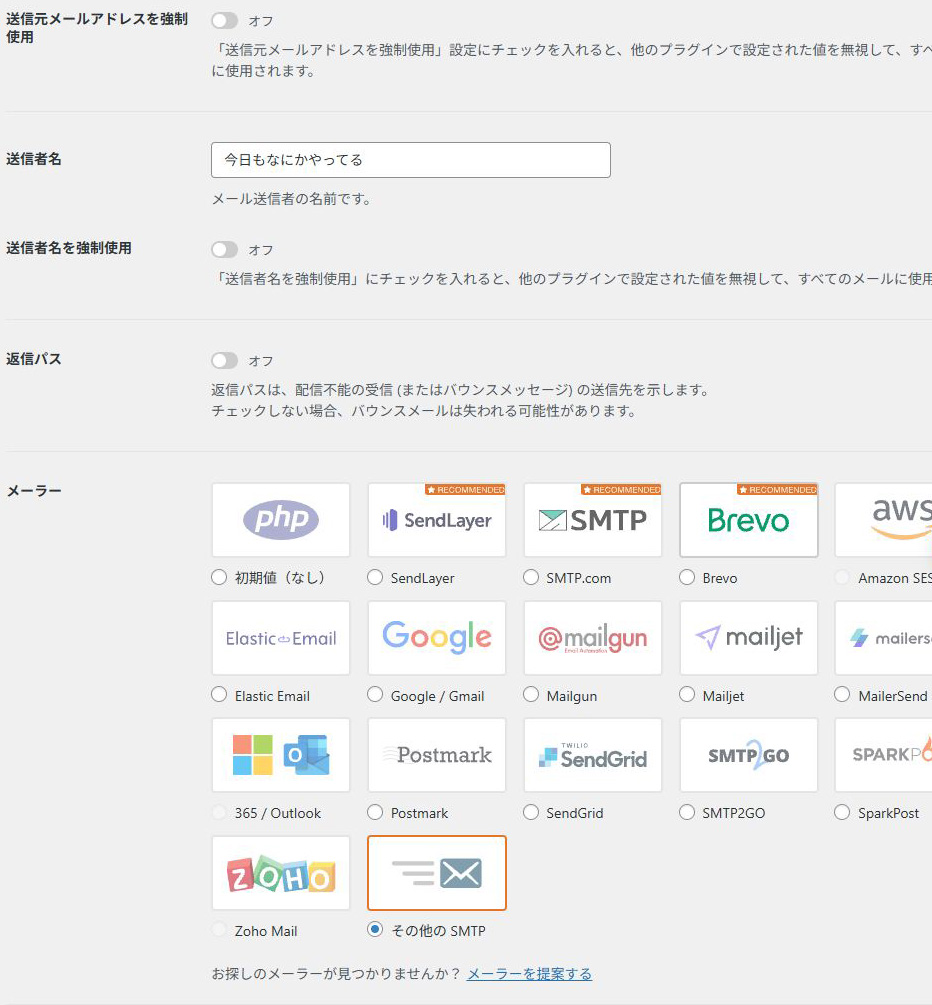Screen dimensions: 932x1005
Task: Click the 送信者名 text field
Action: point(411,160)
